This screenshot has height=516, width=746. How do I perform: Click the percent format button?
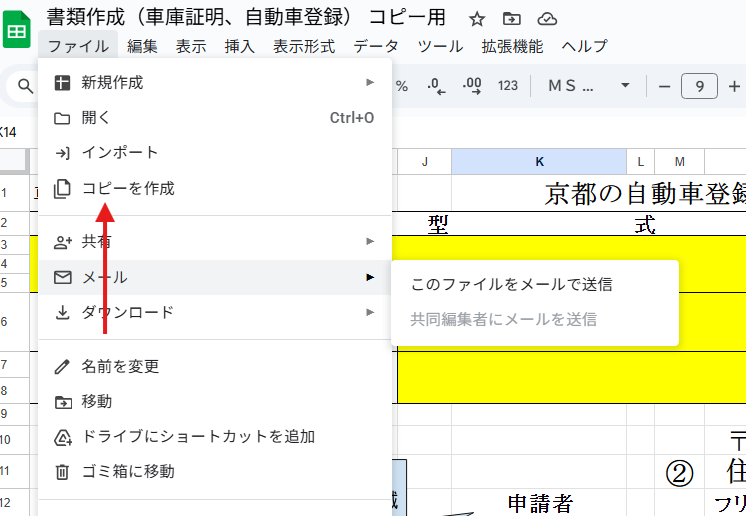pyautogui.click(x=401, y=86)
